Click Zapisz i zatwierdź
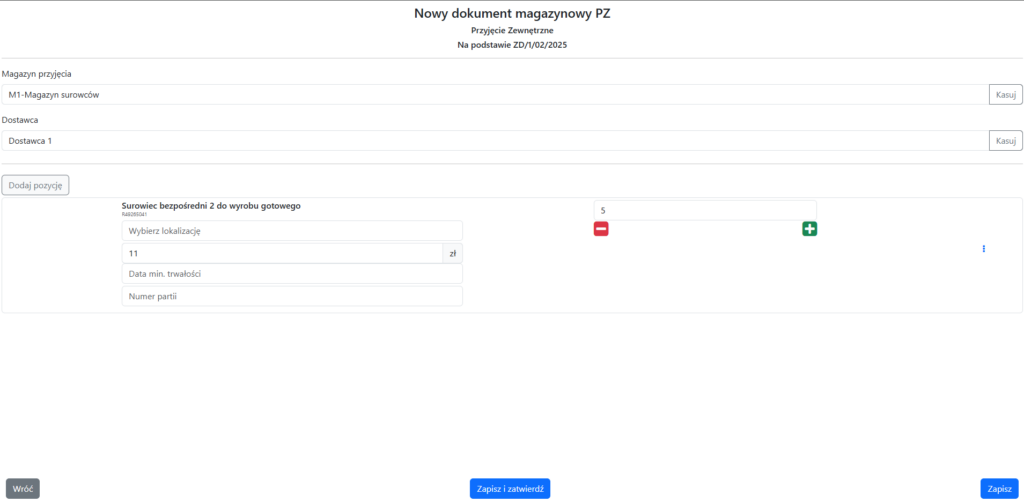Screen dimensions: 1024x502 point(510,488)
